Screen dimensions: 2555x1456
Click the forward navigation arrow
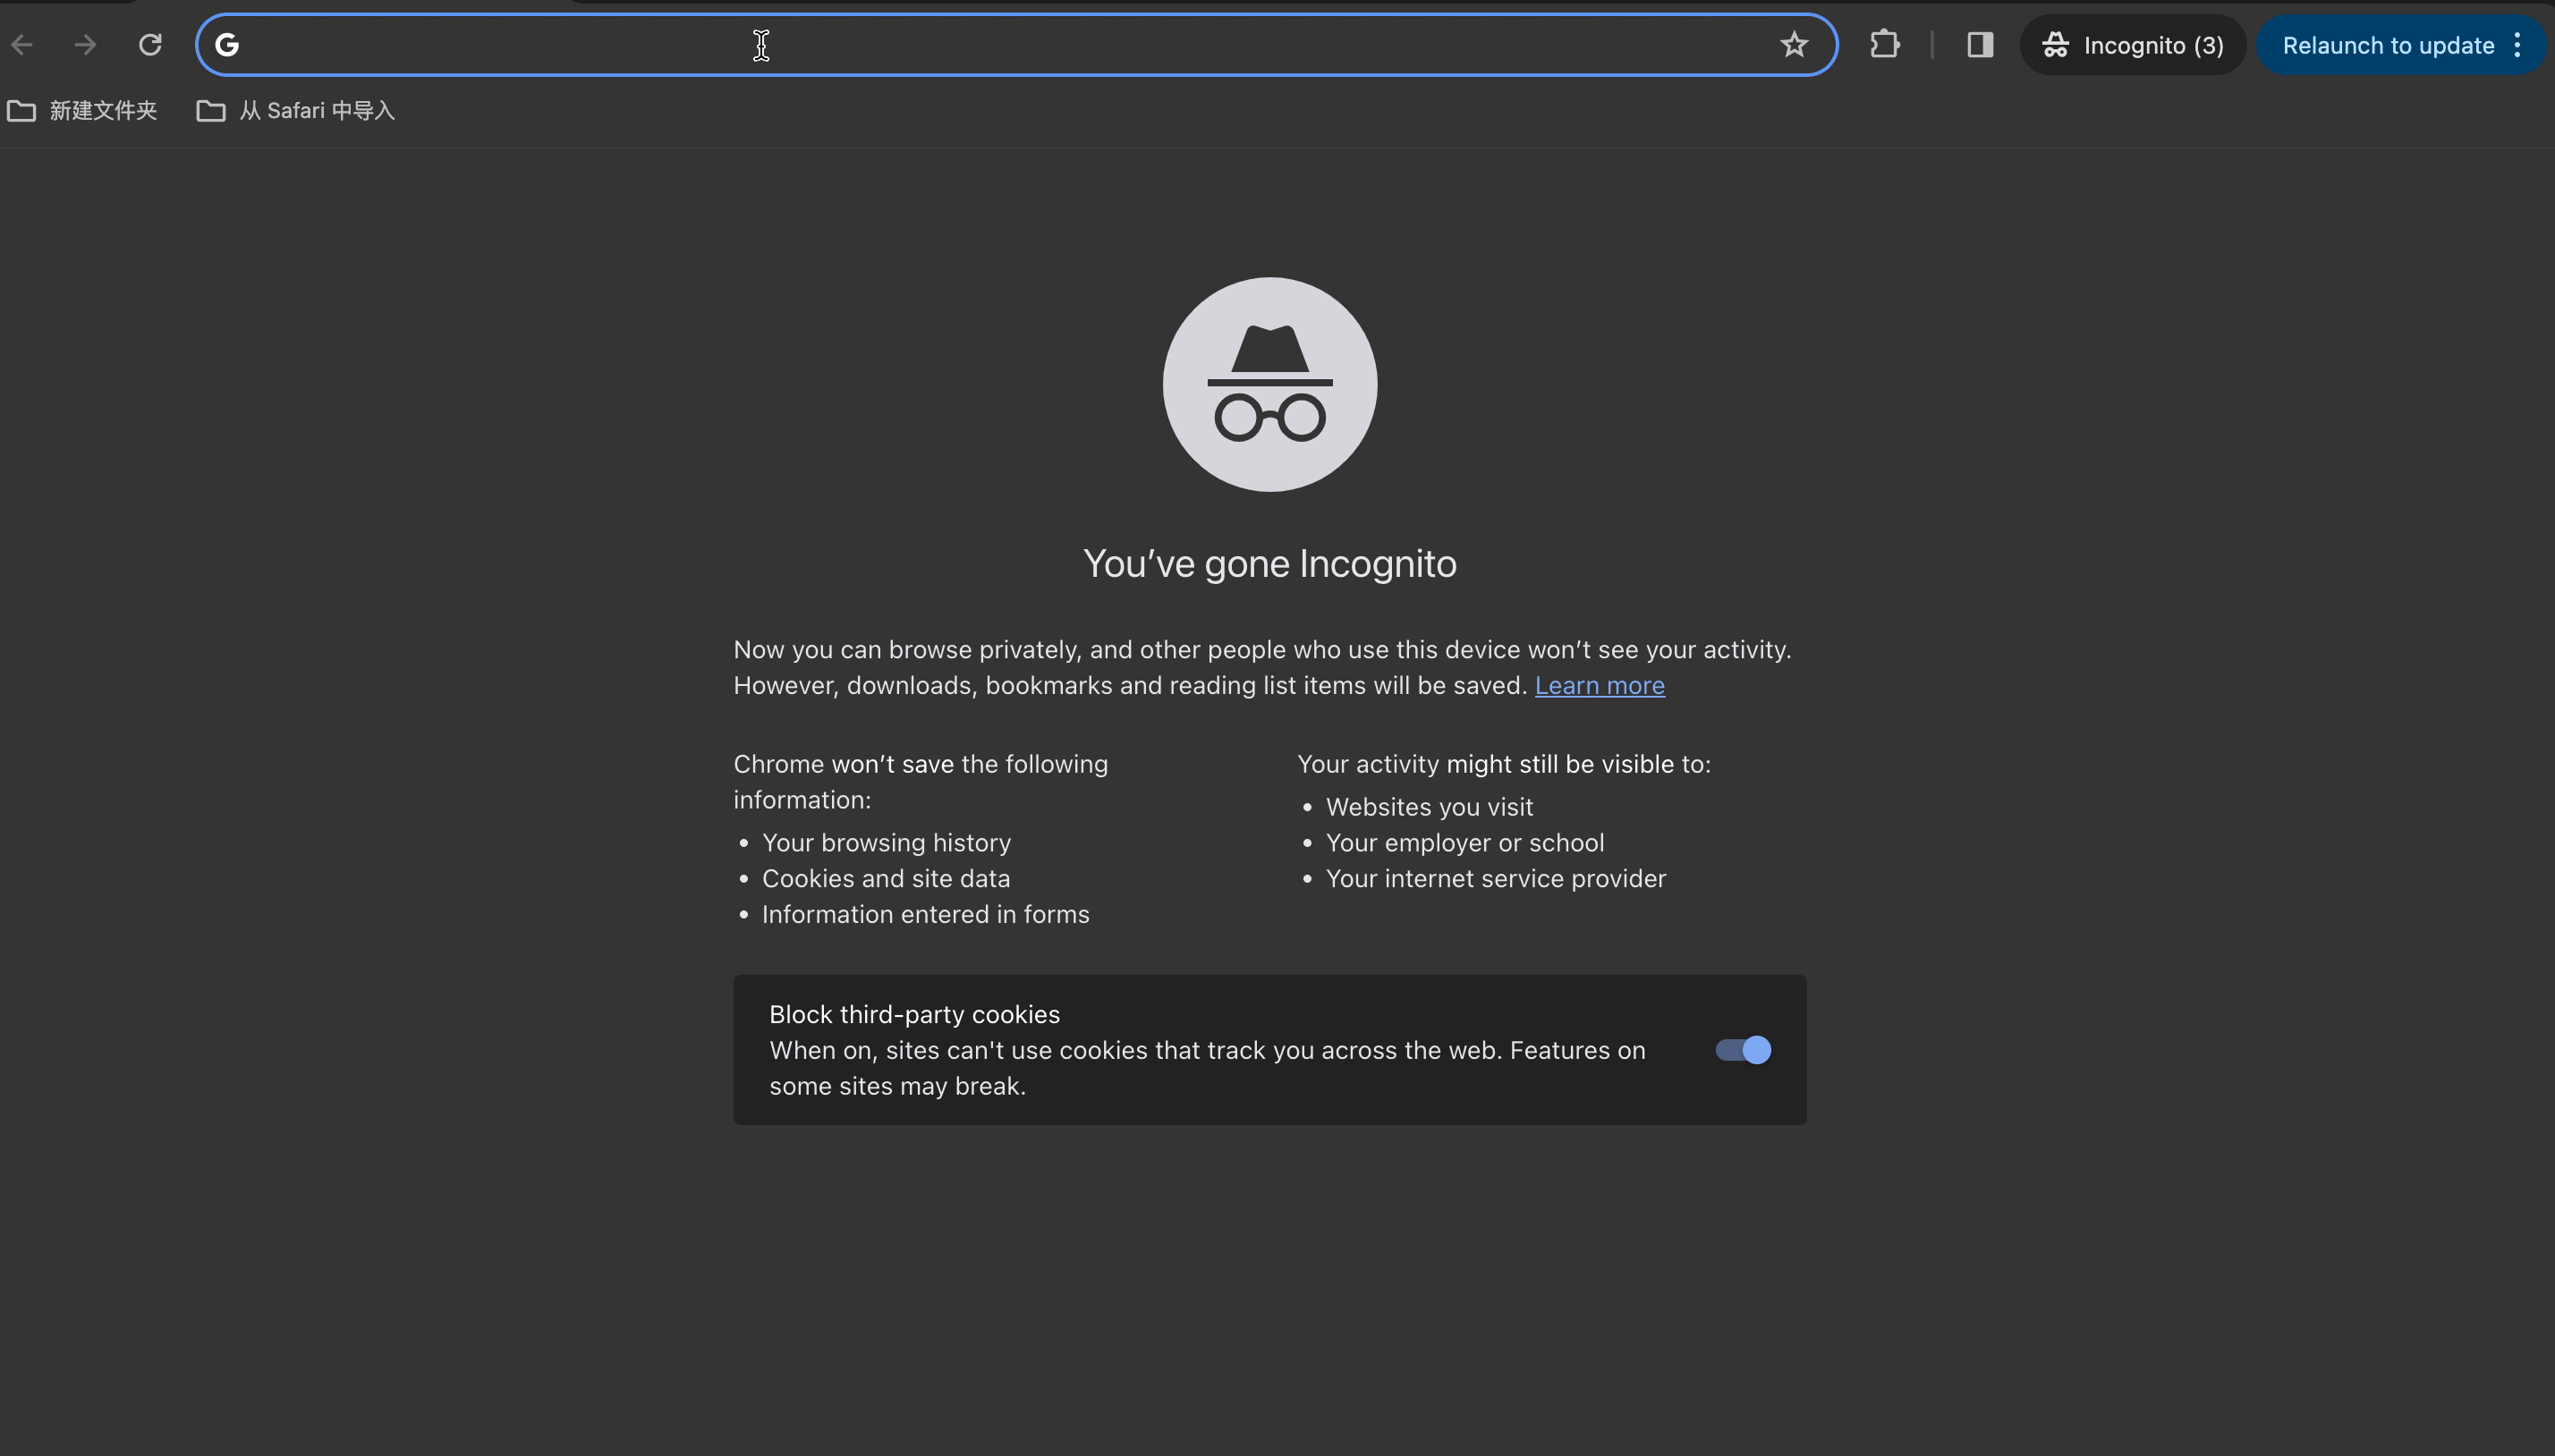pyautogui.click(x=86, y=45)
